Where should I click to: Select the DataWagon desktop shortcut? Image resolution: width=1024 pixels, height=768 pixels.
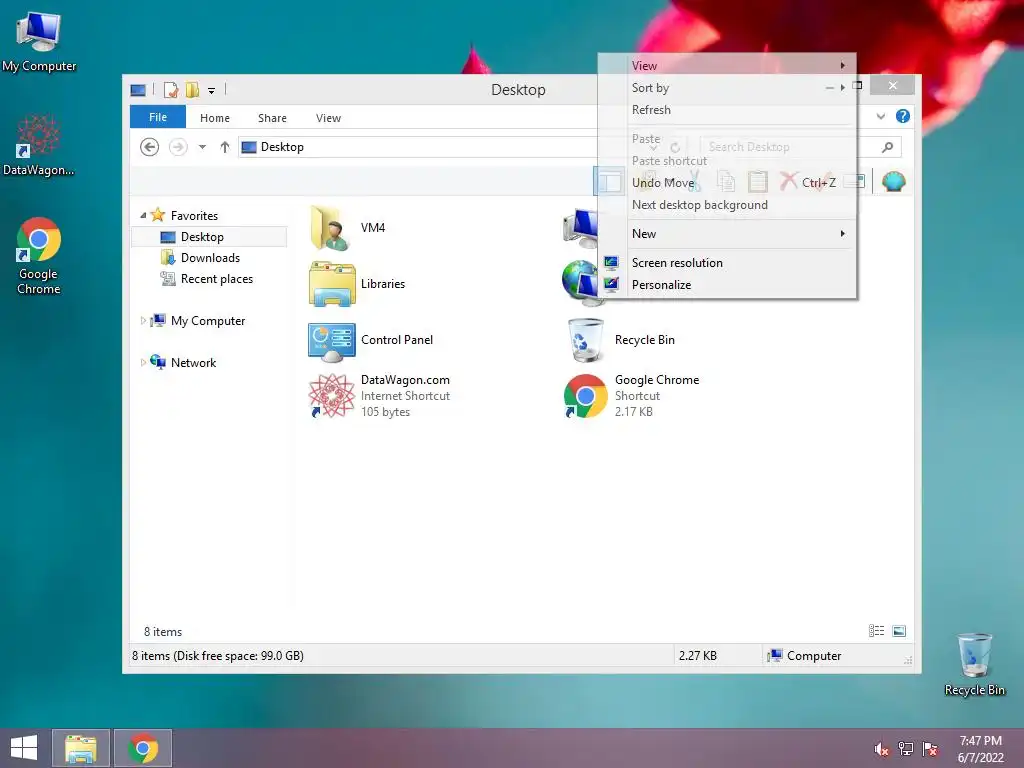click(39, 145)
